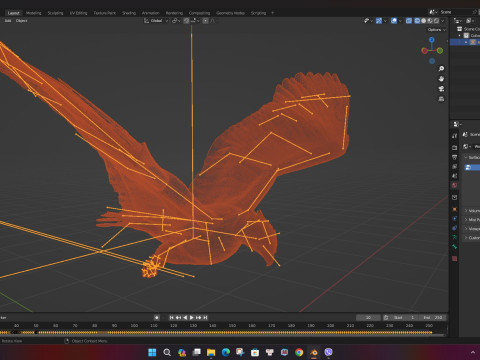Toggle perspective/orthographic grid icon
The image size is (480, 360).
pyautogui.click(x=441, y=99)
